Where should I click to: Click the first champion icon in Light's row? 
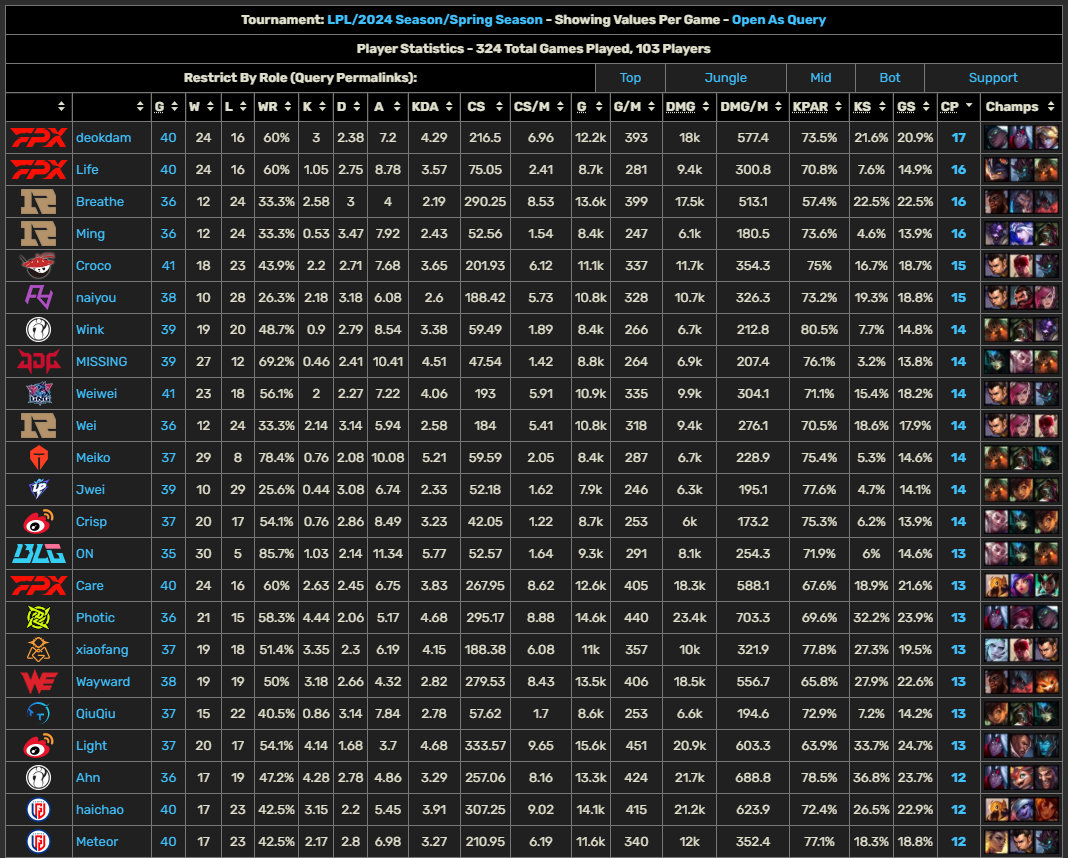tap(996, 745)
